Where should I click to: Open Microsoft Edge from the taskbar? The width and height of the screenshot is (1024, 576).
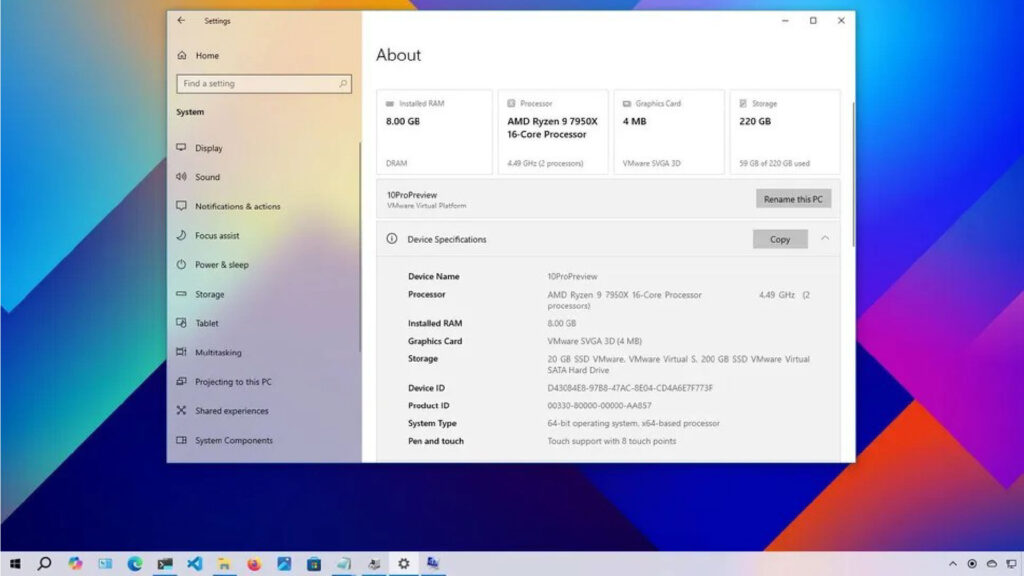click(135, 563)
